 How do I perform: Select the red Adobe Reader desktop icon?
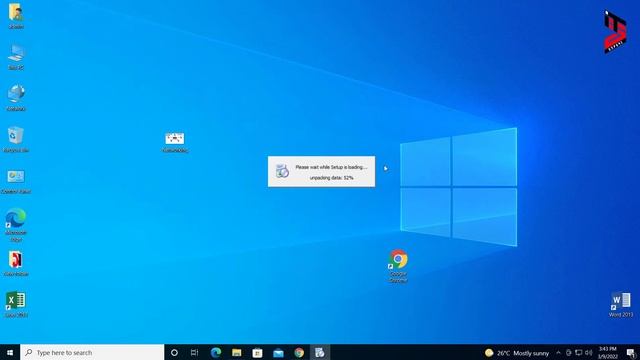pos(16,264)
